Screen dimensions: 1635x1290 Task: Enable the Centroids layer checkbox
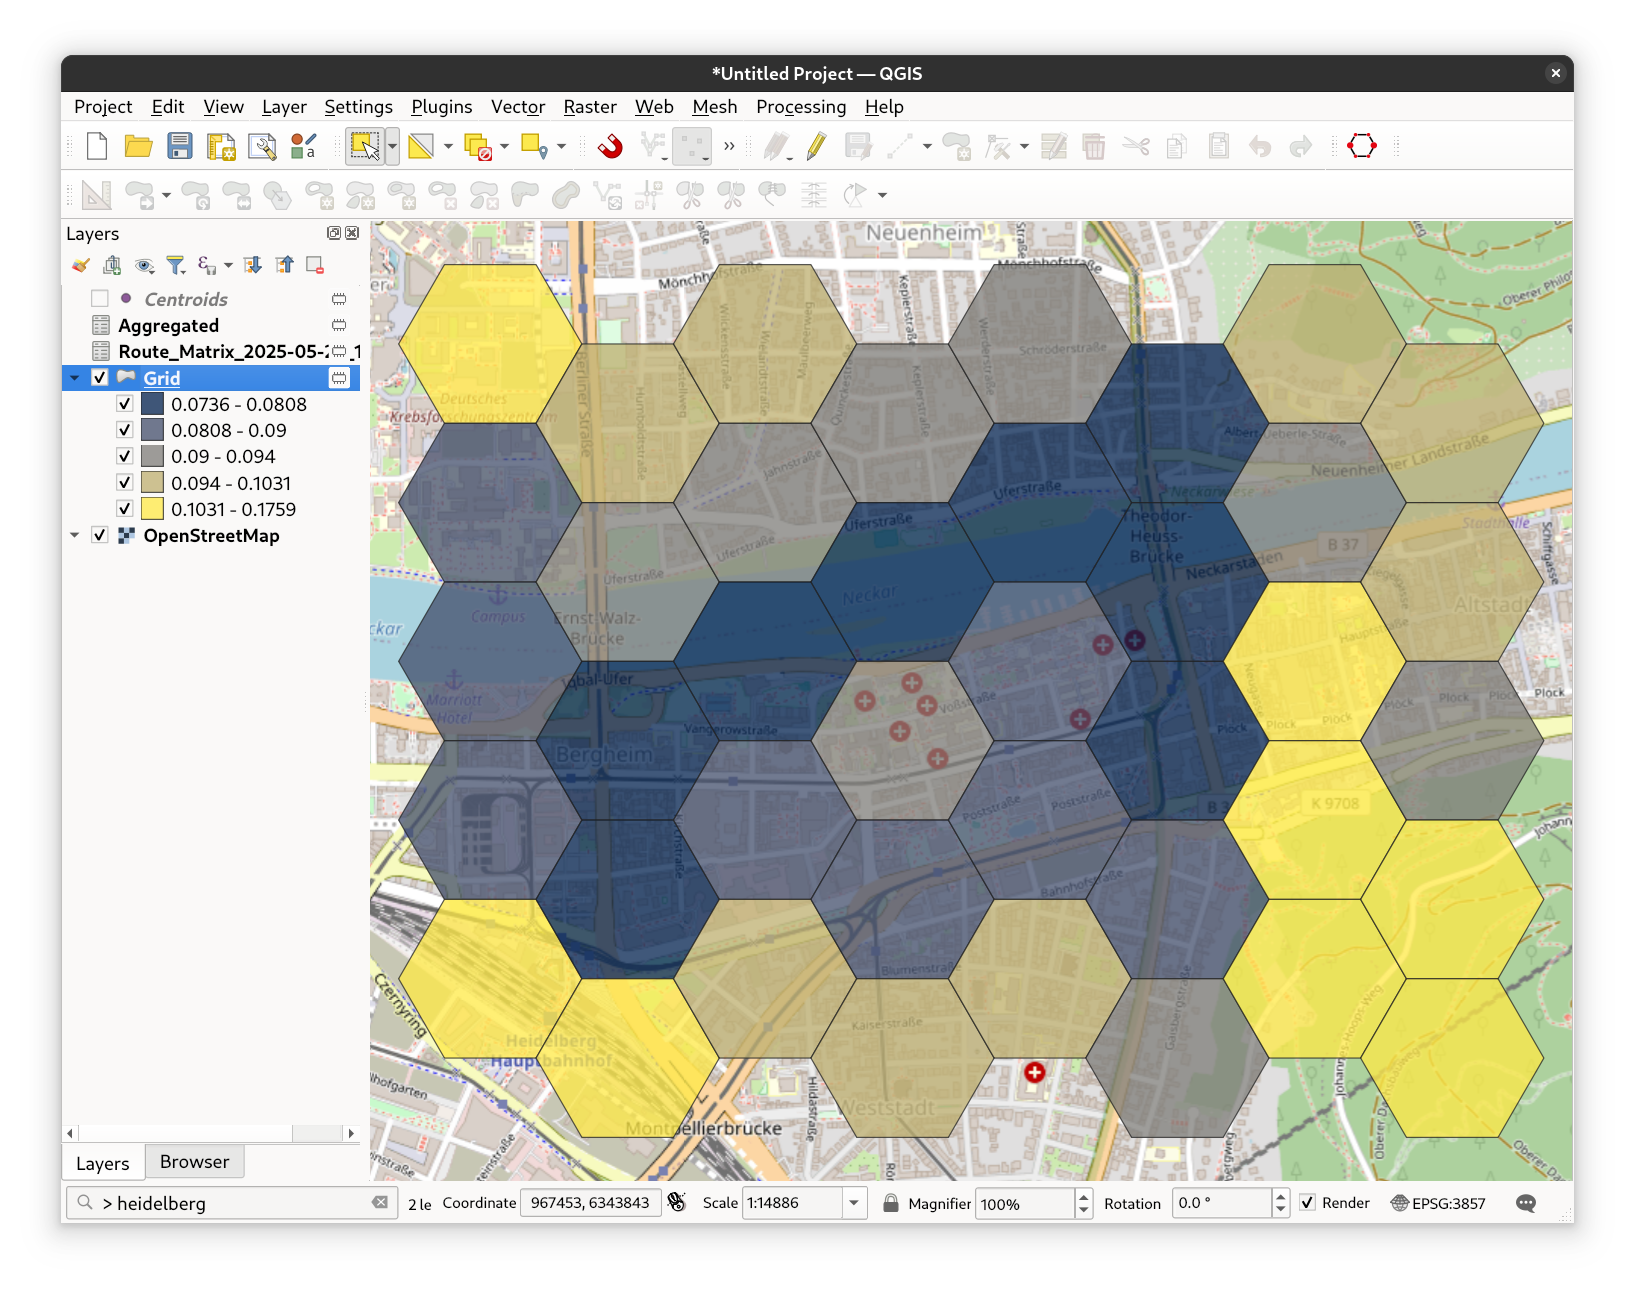pyautogui.click(x=100, y=299)
